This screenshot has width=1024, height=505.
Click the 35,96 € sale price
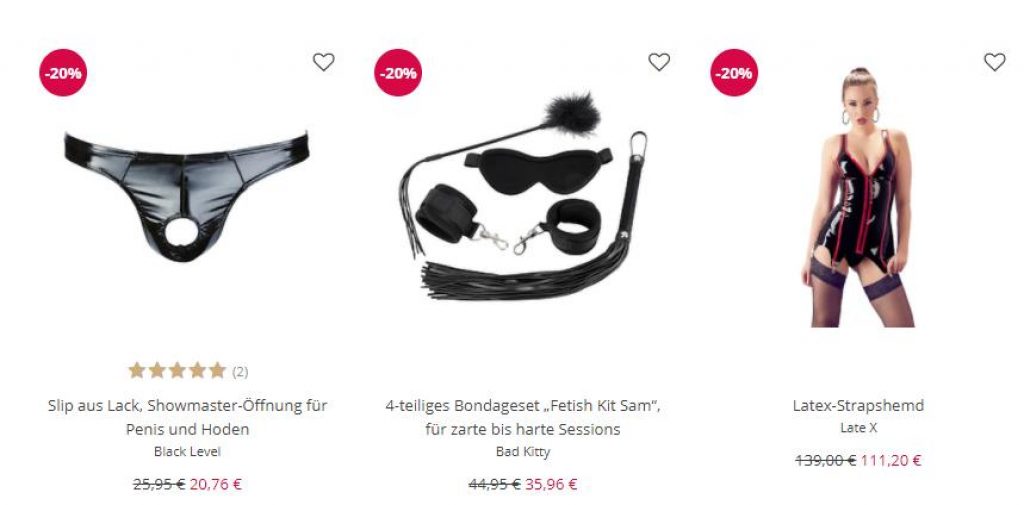coord(551,484)
